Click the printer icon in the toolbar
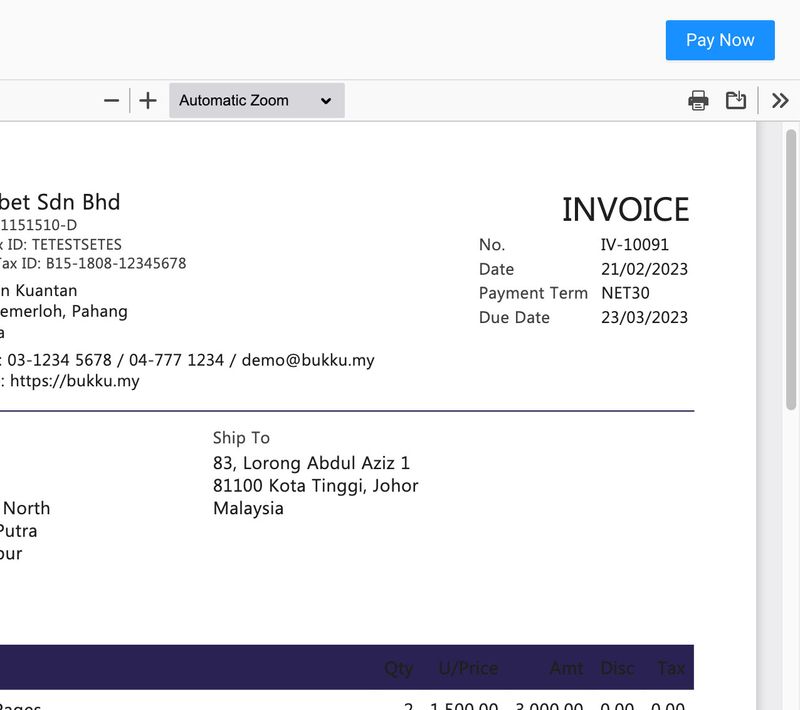 (x=697, y=100)
